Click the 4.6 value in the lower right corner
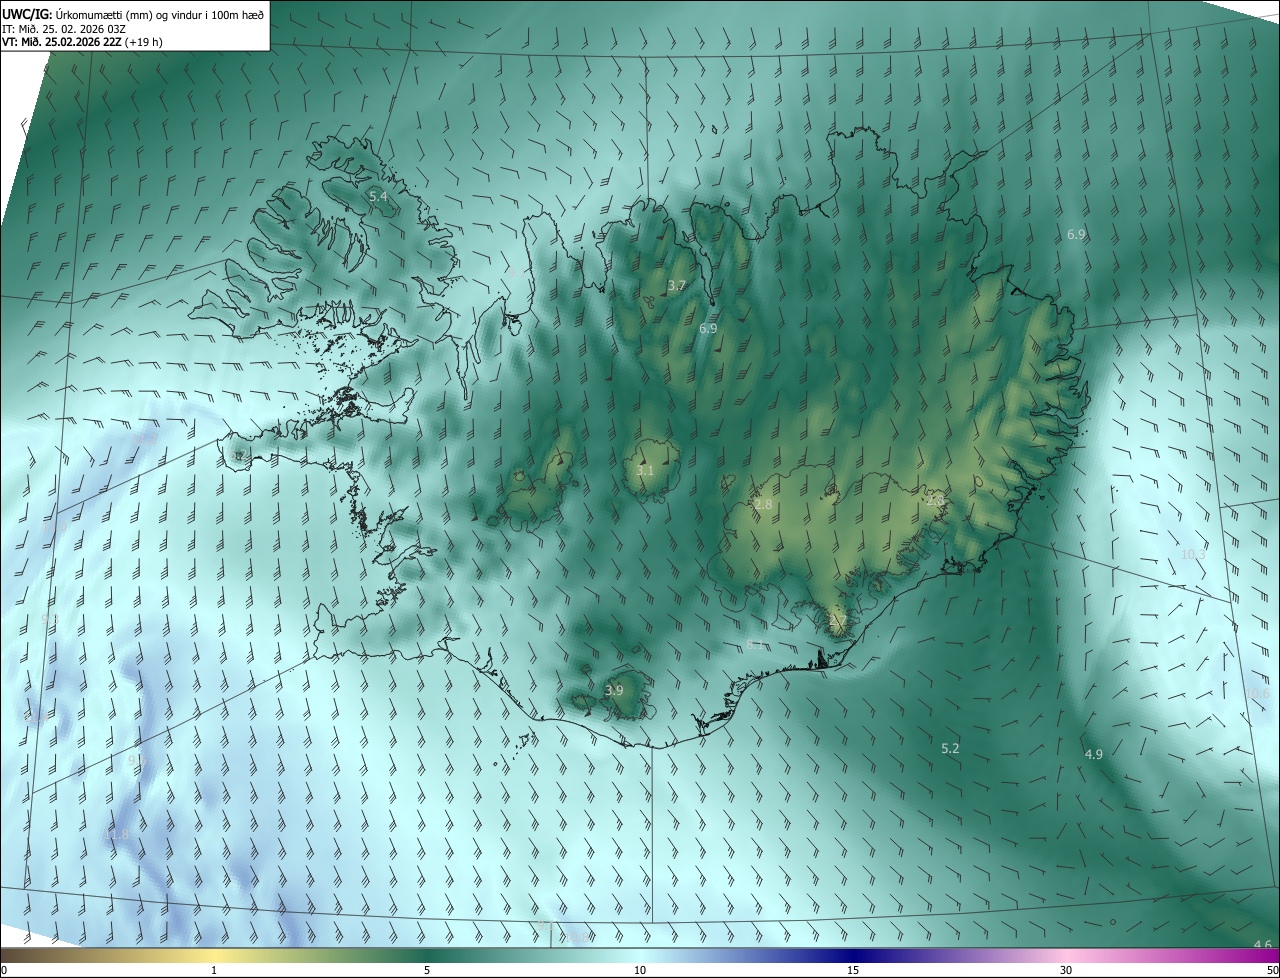The height and width of the screenshot is (978, 1280). 1263,945
